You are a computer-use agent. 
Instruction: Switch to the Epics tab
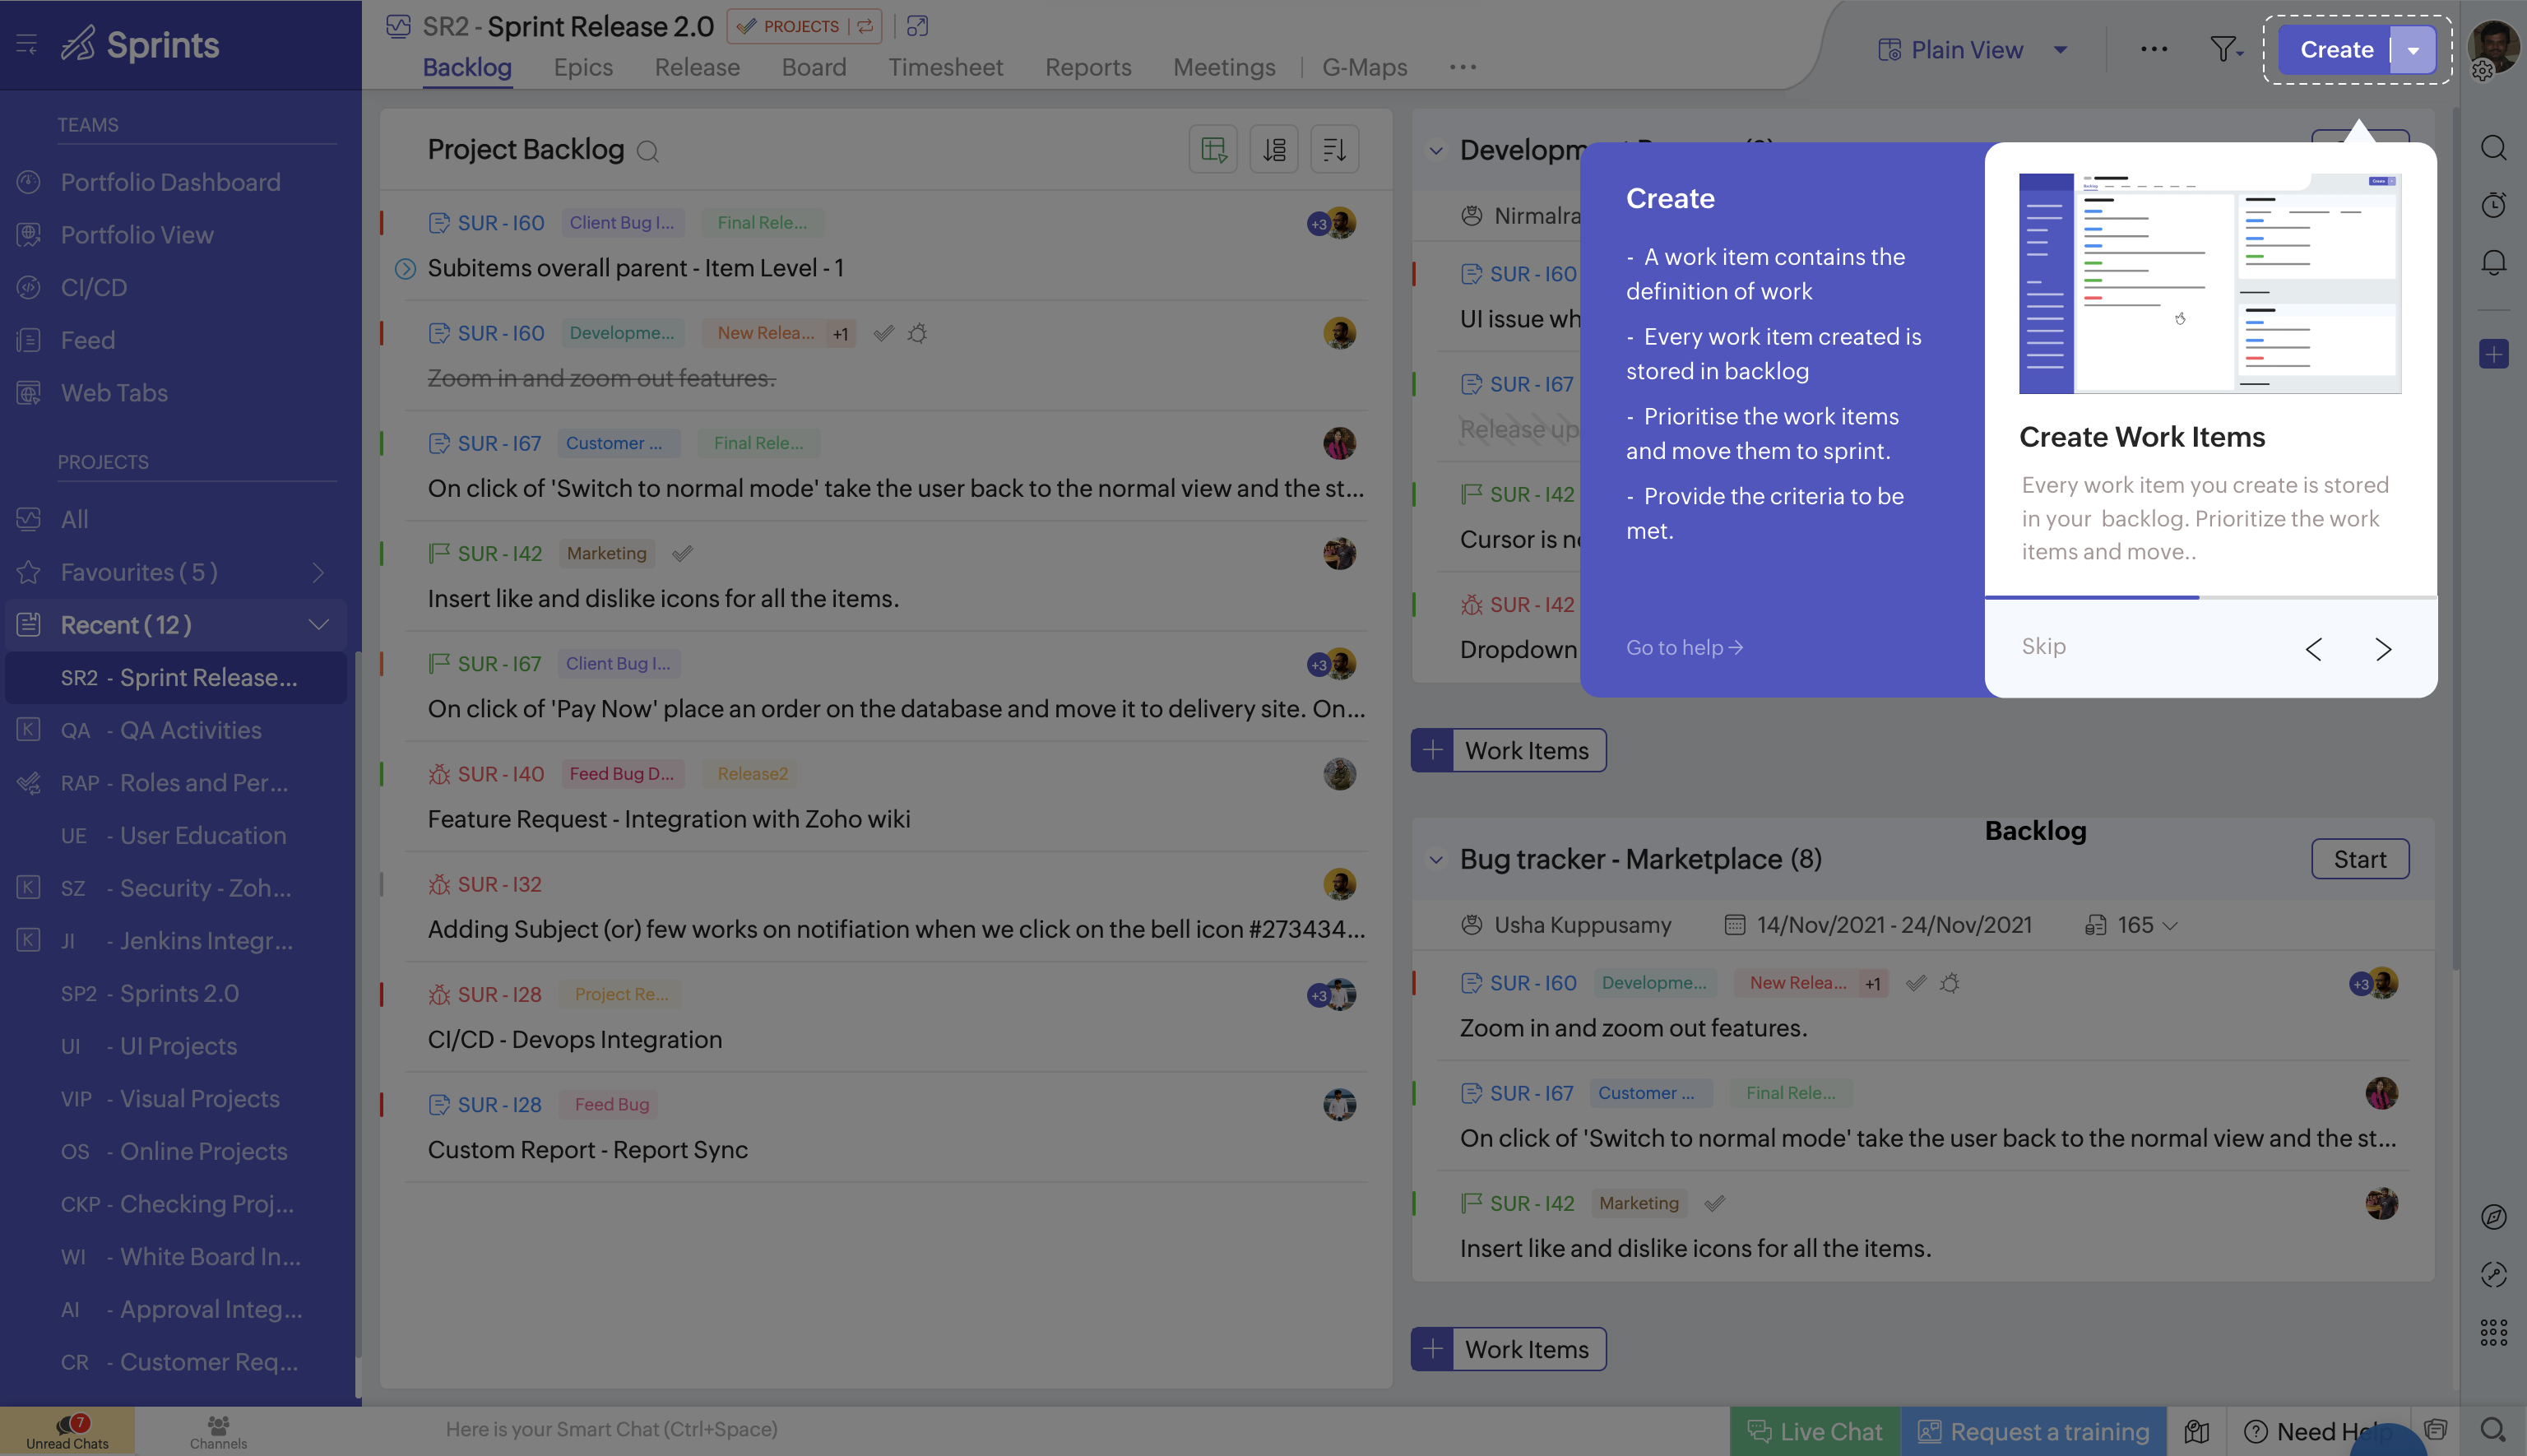583,67
